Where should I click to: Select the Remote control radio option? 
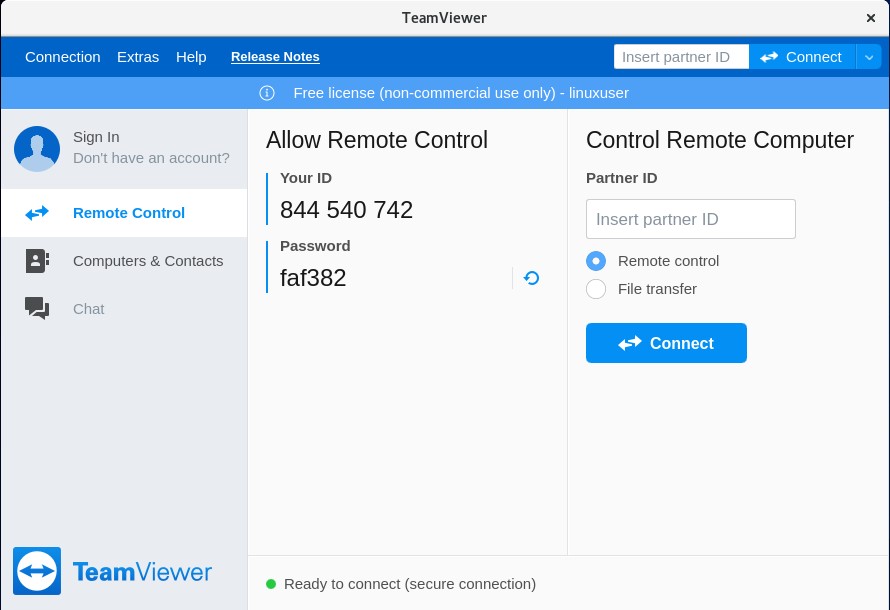tap(596, 261)
